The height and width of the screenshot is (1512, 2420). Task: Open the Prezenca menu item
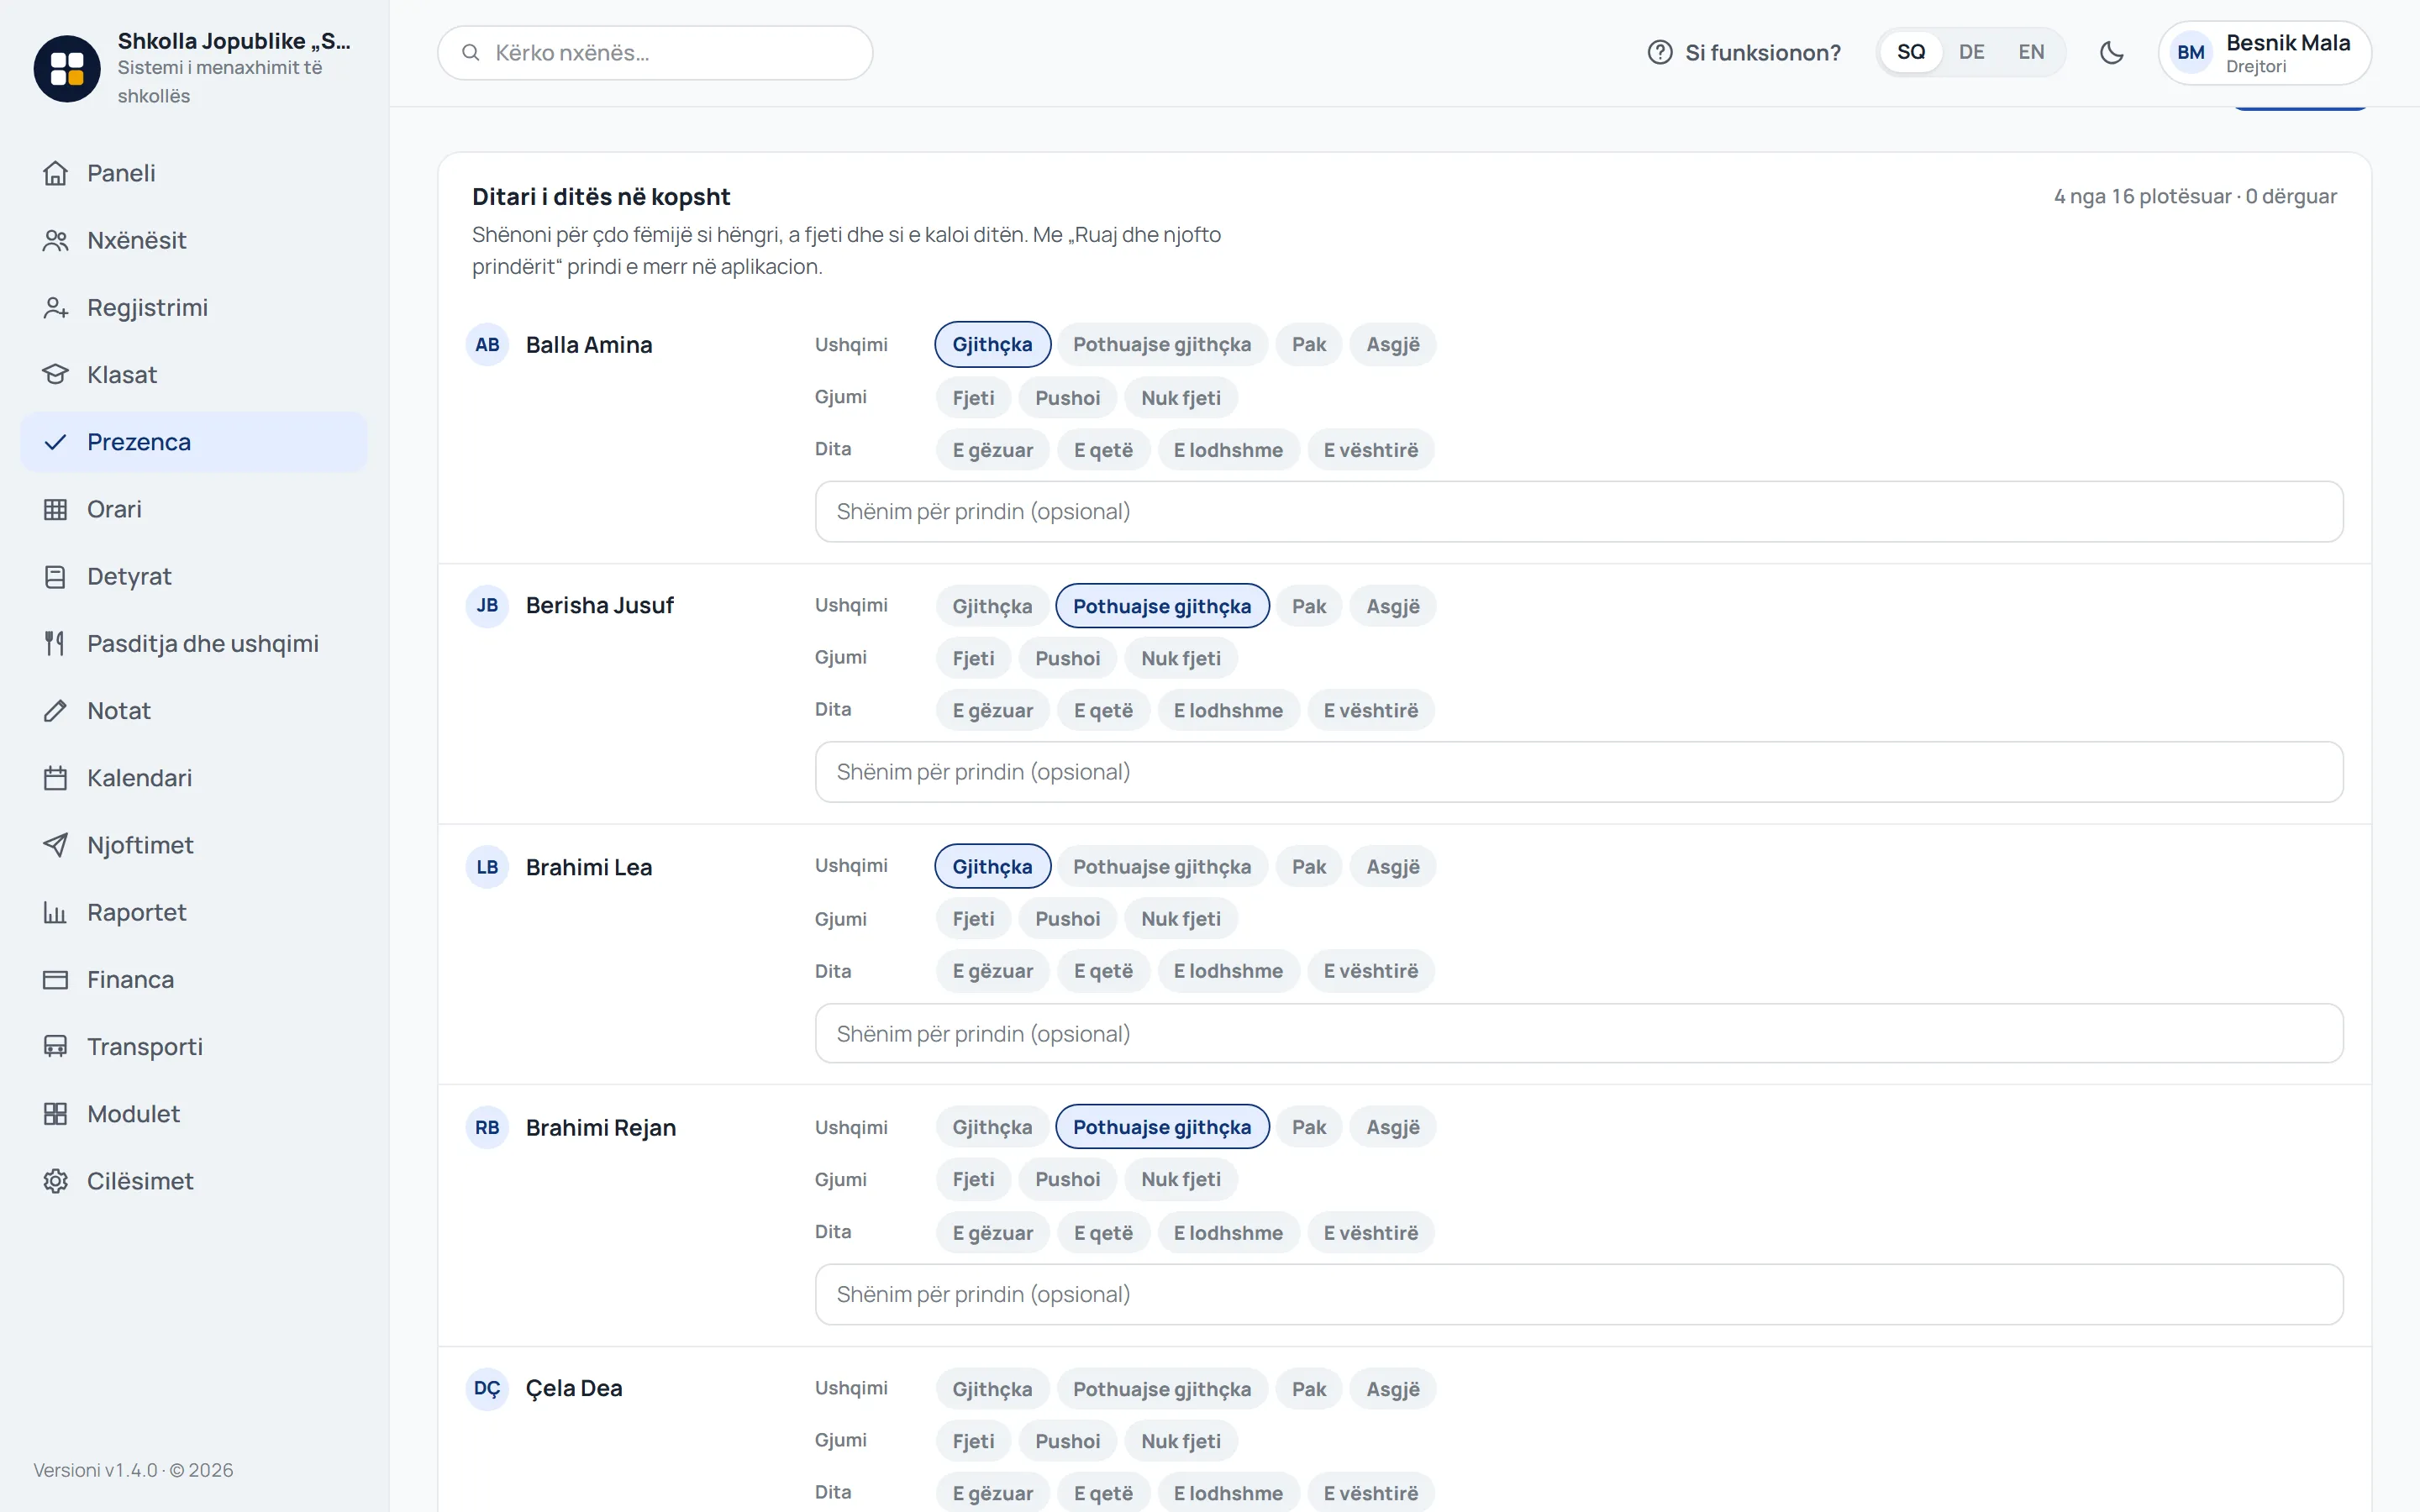(194, 442)
